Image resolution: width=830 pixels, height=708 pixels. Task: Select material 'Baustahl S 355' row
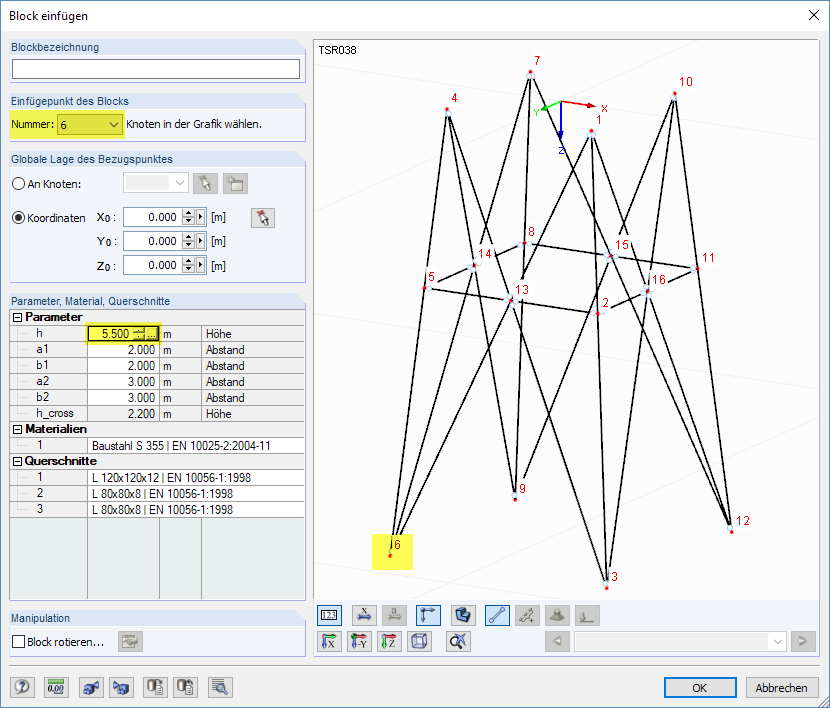(157, 446)
